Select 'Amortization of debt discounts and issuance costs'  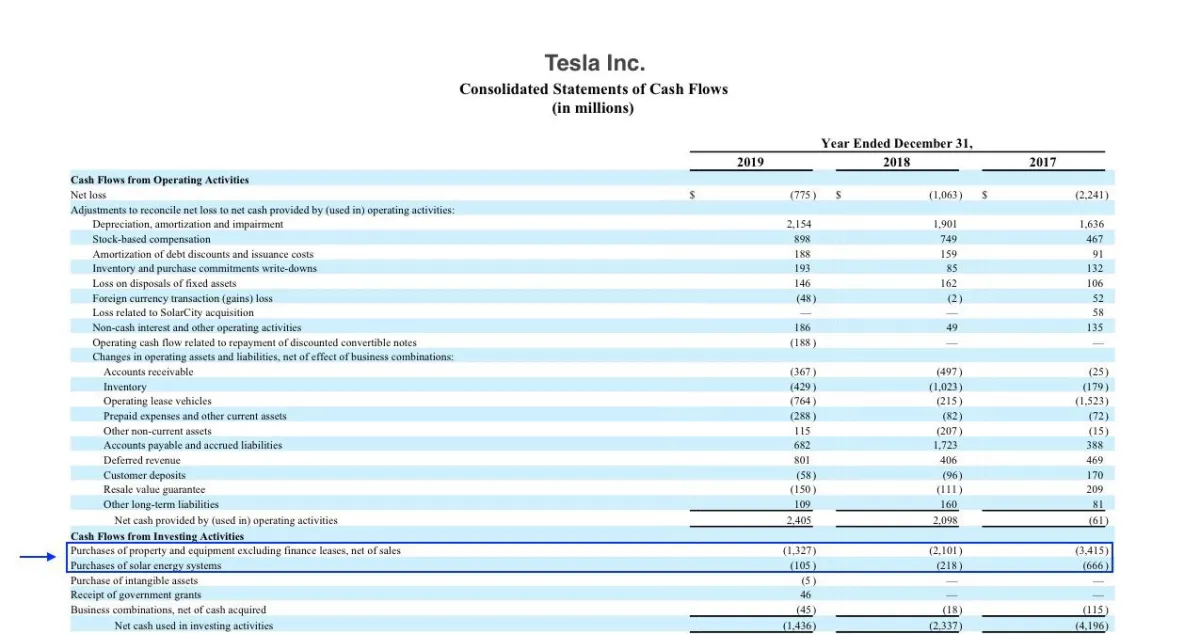click(x=203, y=254)
